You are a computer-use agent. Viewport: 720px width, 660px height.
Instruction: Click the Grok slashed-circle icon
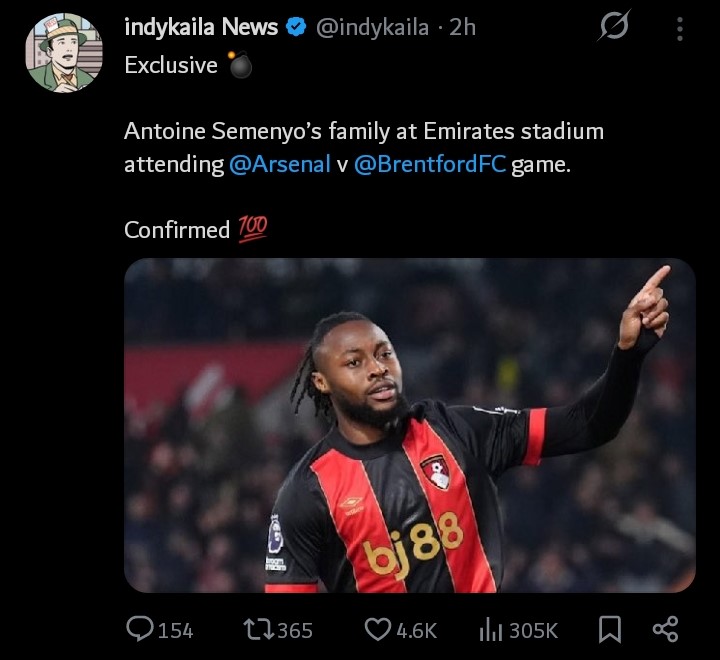click(x=612, y=29)
